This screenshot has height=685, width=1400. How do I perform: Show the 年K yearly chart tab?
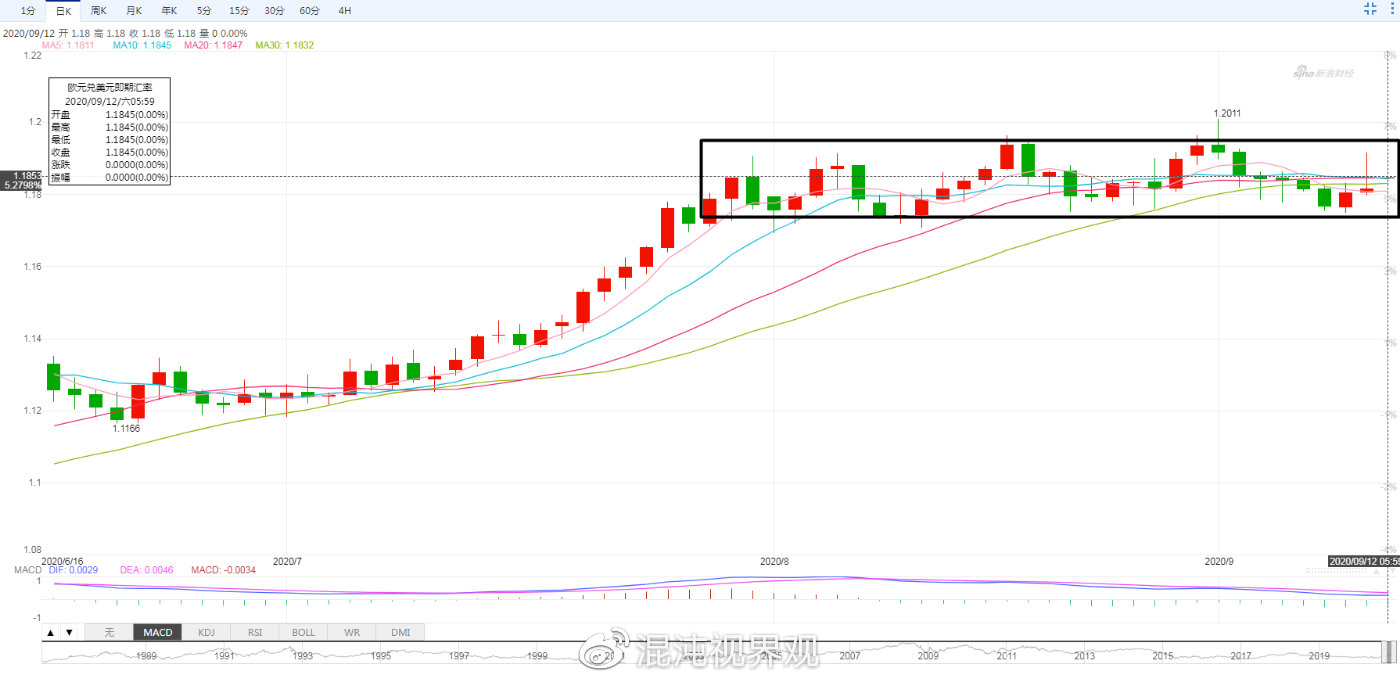(168, 10)
